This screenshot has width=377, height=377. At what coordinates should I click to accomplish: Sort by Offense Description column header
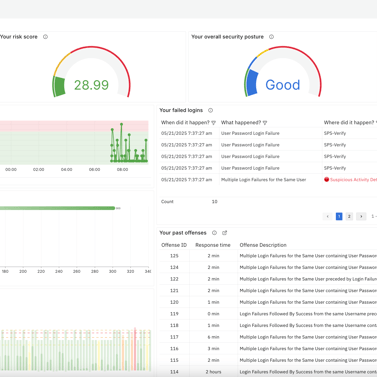(263, 245)
